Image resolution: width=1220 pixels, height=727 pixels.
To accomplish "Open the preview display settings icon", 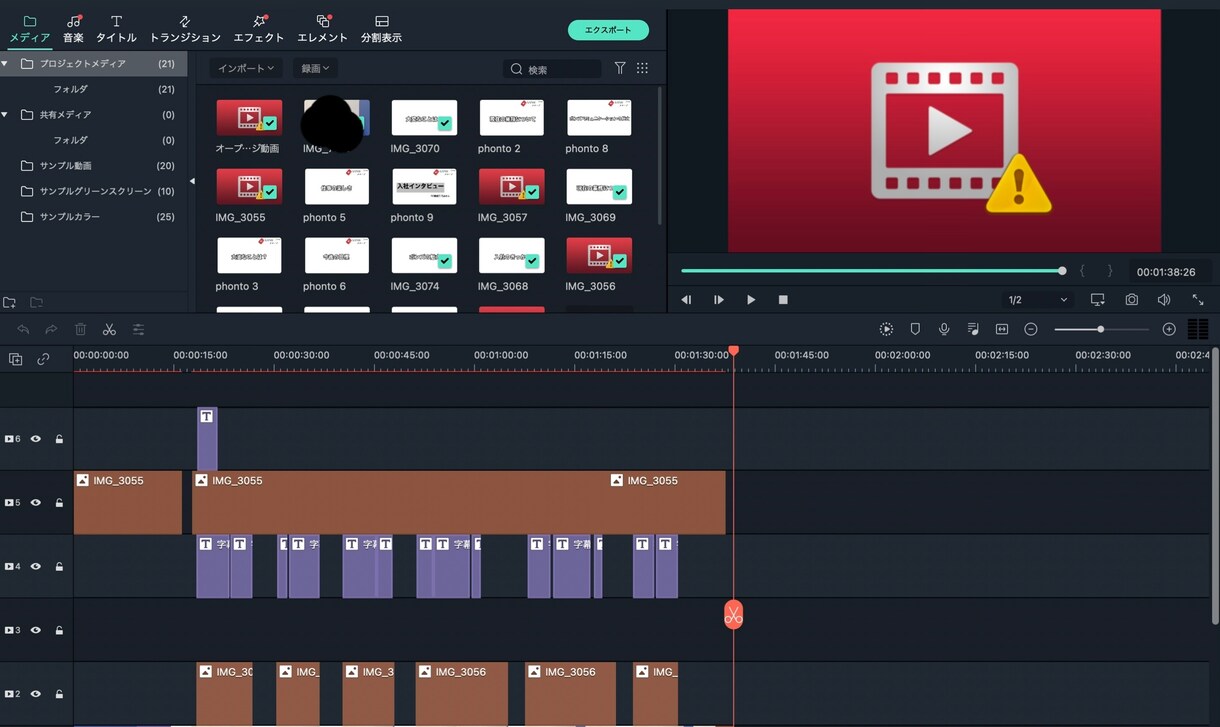I will click(1098, 299).
